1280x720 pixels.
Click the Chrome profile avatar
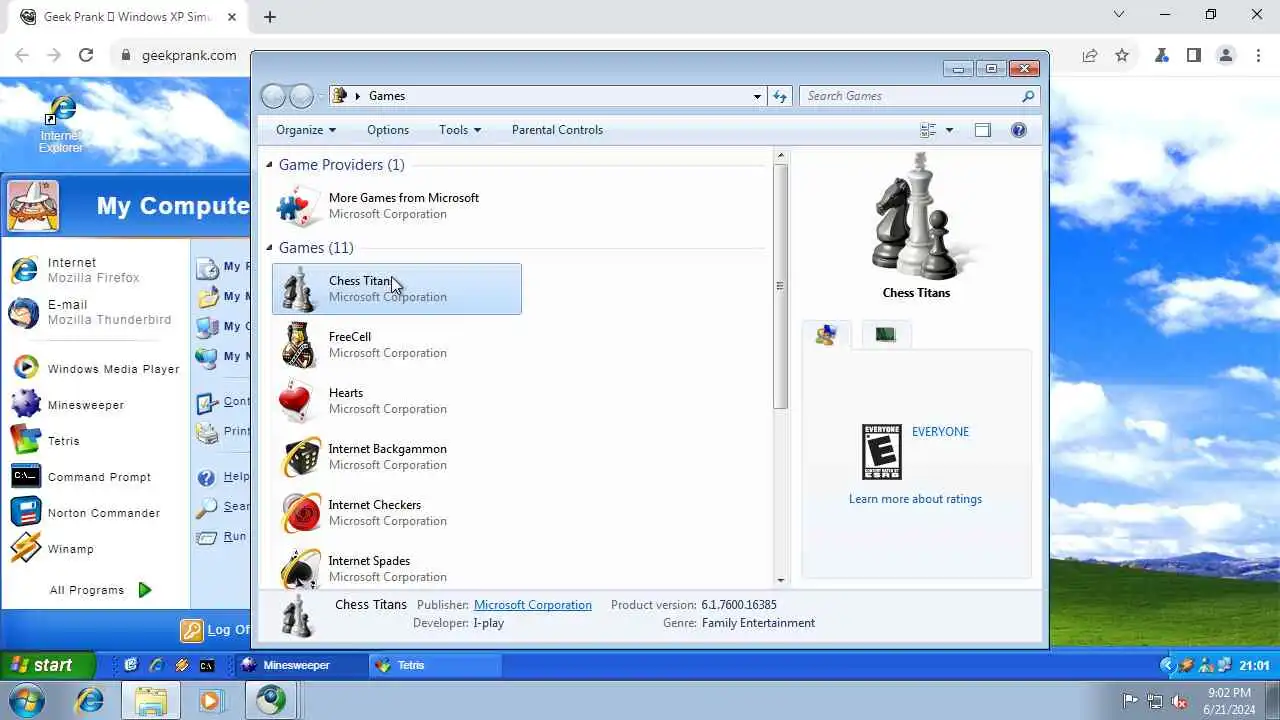[1226, 56]
